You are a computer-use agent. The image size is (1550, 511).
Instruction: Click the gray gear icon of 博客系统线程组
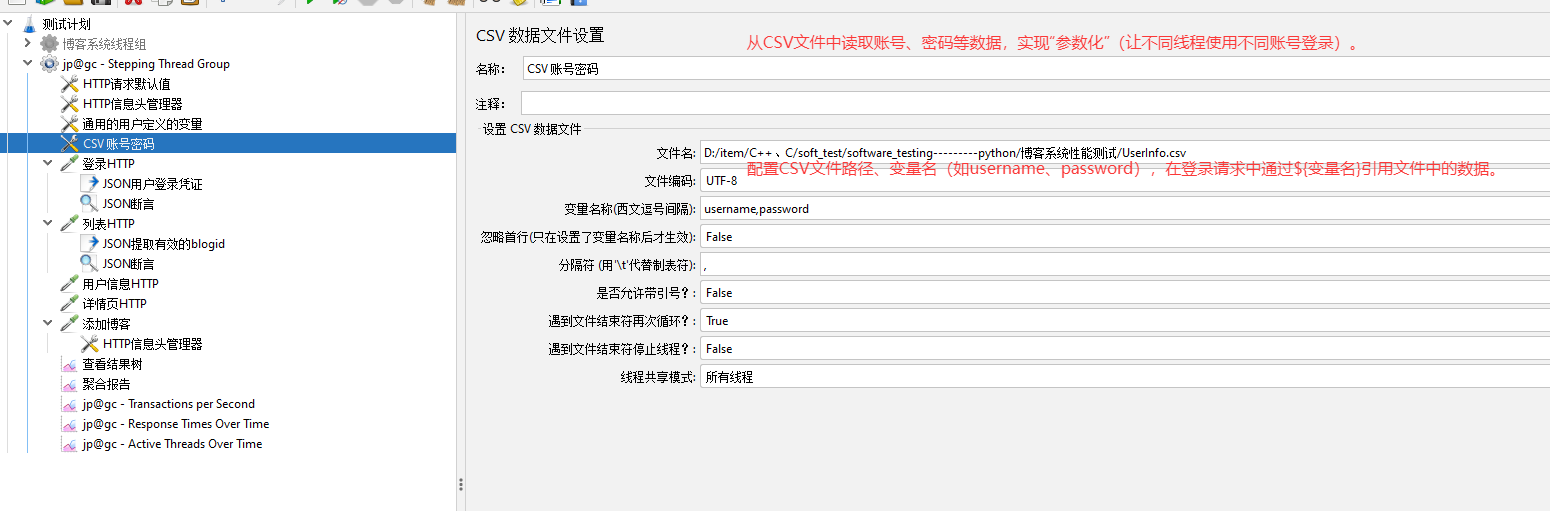pyautogui.click(x=49, y=44)
